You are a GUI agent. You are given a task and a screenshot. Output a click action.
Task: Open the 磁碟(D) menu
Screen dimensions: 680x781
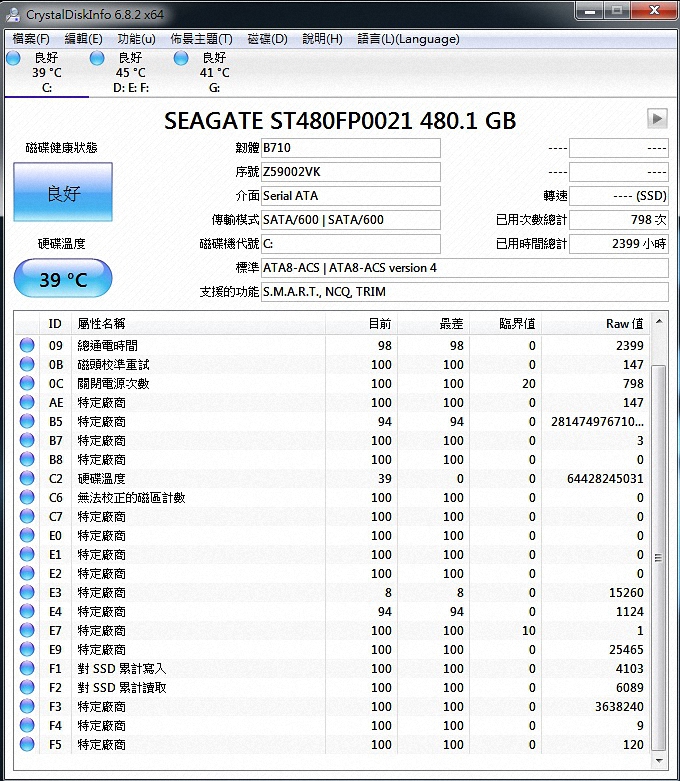point(268,39)
